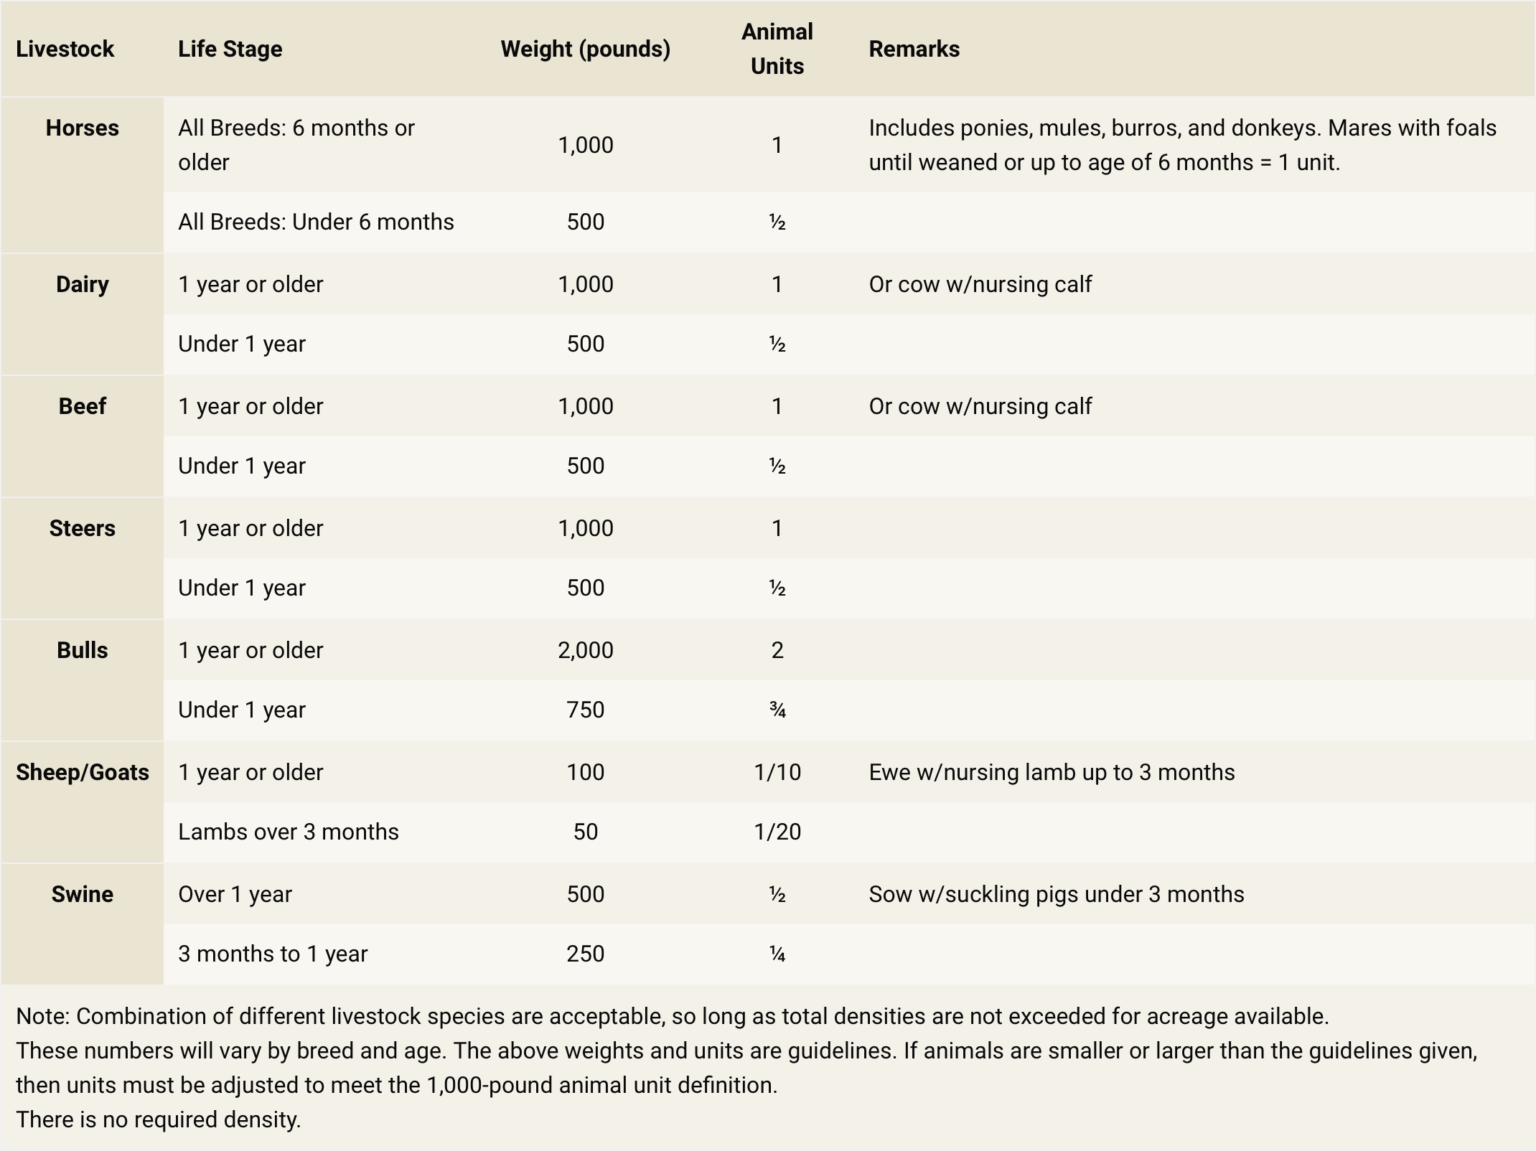Select the Steers row label

click(x=82, y=528)
